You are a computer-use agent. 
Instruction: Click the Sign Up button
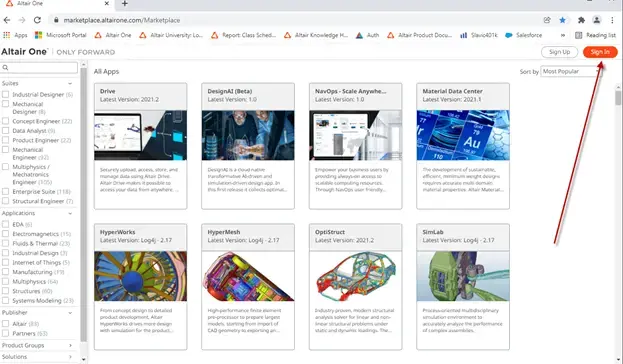coord(559,52)
